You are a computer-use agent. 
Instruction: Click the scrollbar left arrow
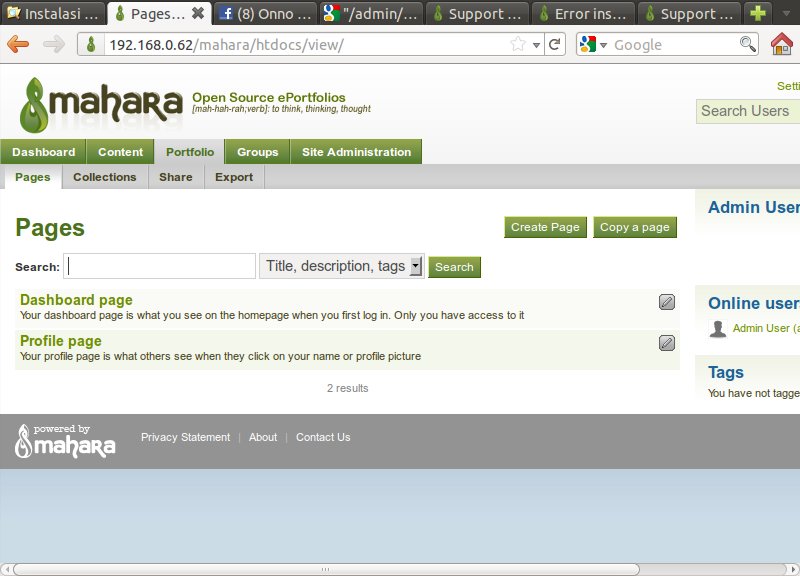click(7, 569)
